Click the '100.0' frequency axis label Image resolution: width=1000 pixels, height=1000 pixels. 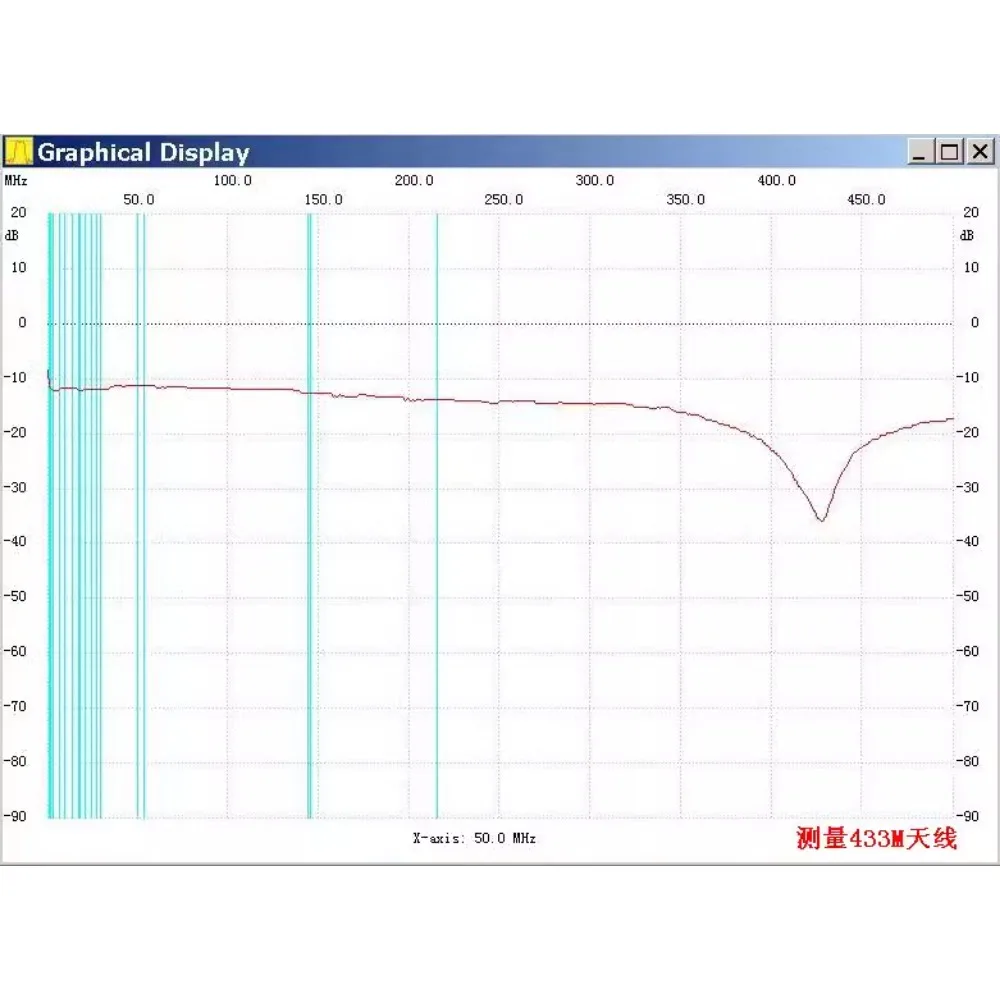(x=232, y=180)
